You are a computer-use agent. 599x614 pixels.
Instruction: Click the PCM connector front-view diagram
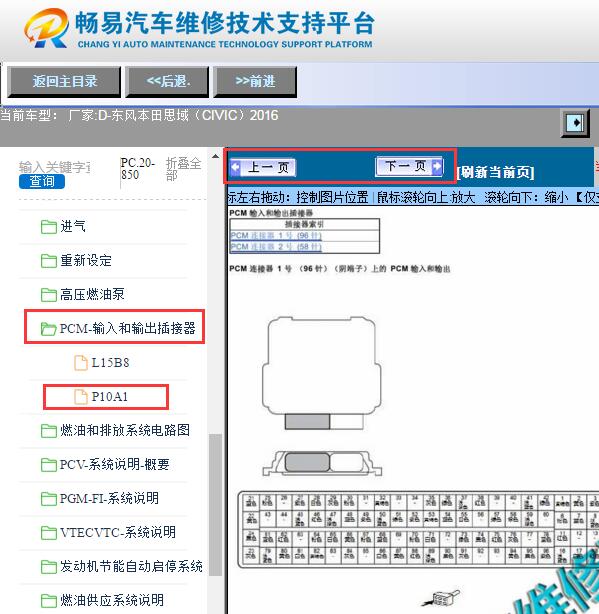coord(322,463)
